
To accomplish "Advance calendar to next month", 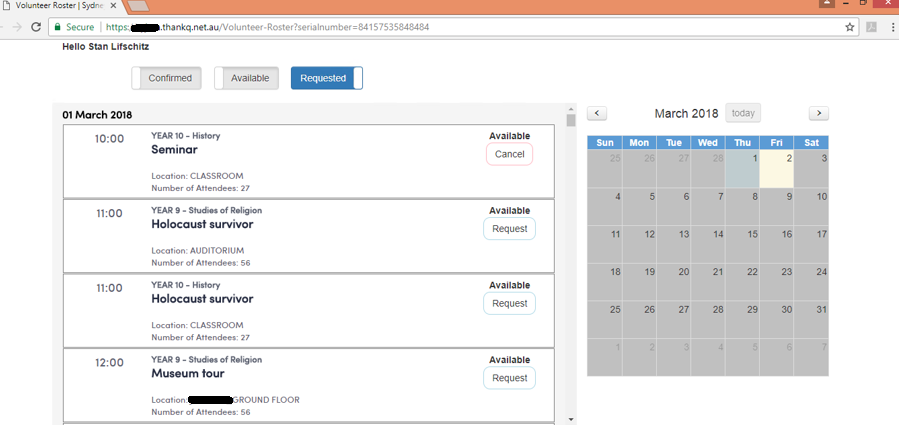I will tap(818, 114).
